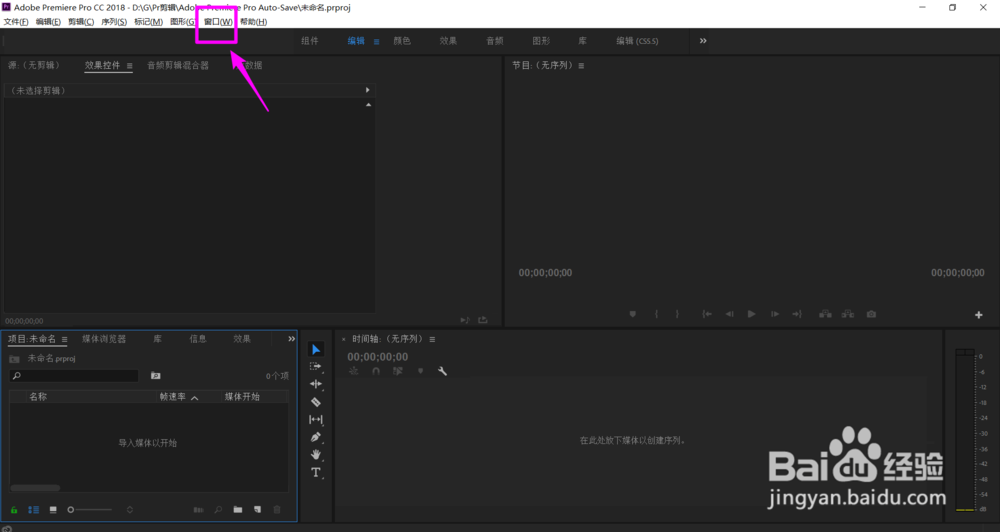Click the timeline add marker icon
Screen dimensions: 1000x532
[420, 371]
